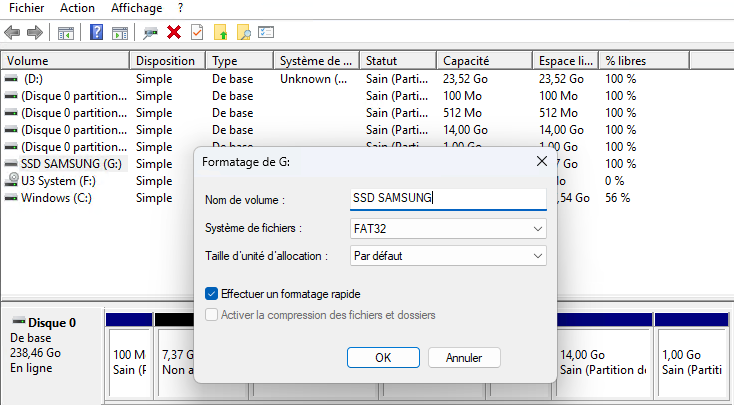Viewport: 734px width, 405px height.
Task: Confirm formatting with the OK button
Action: (383, 358)
